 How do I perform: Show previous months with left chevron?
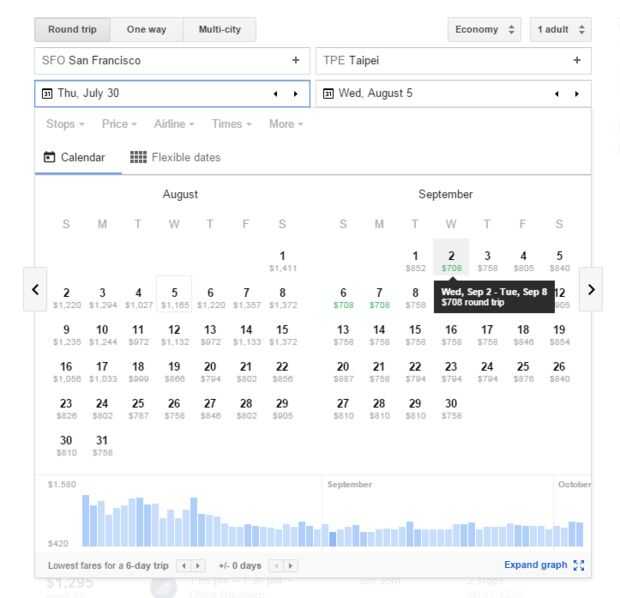point(36,289)
